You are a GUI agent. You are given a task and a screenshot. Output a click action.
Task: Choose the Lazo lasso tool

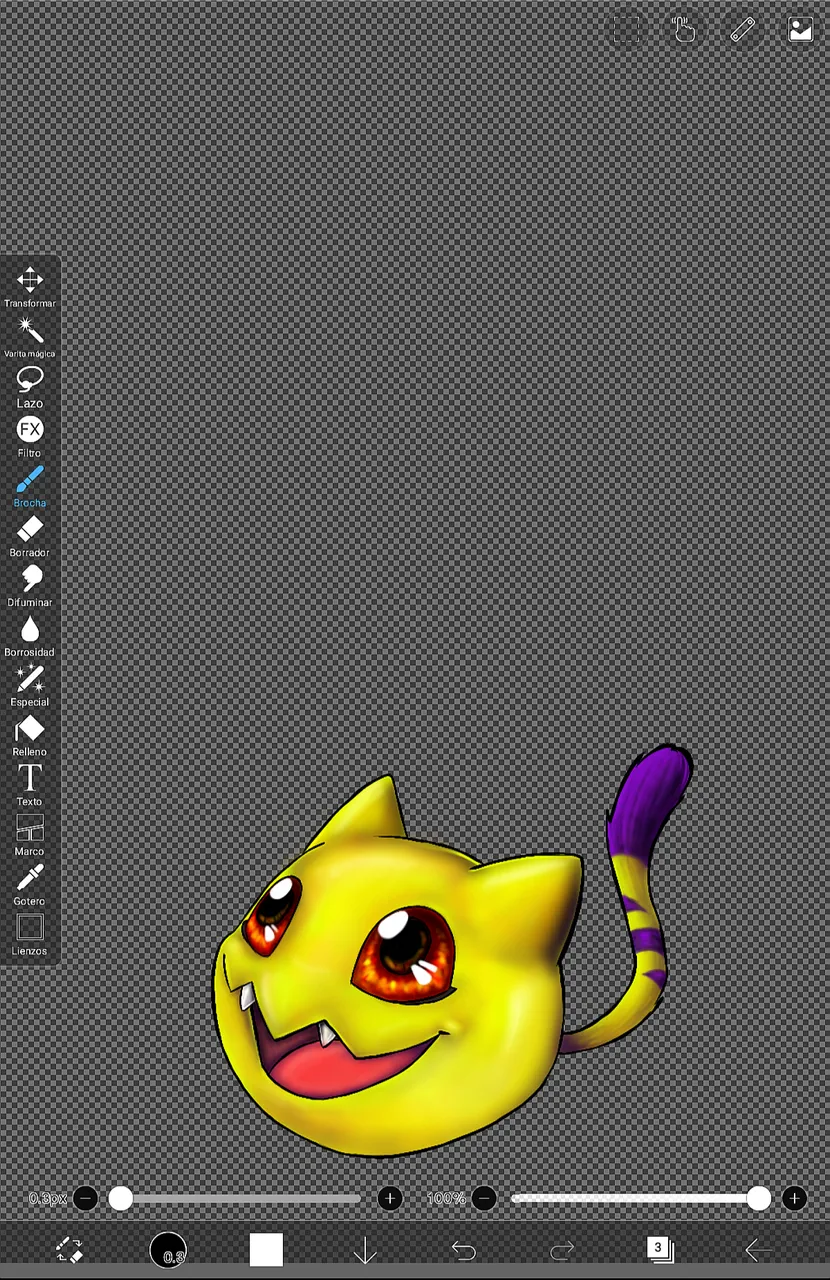[30, 387]
